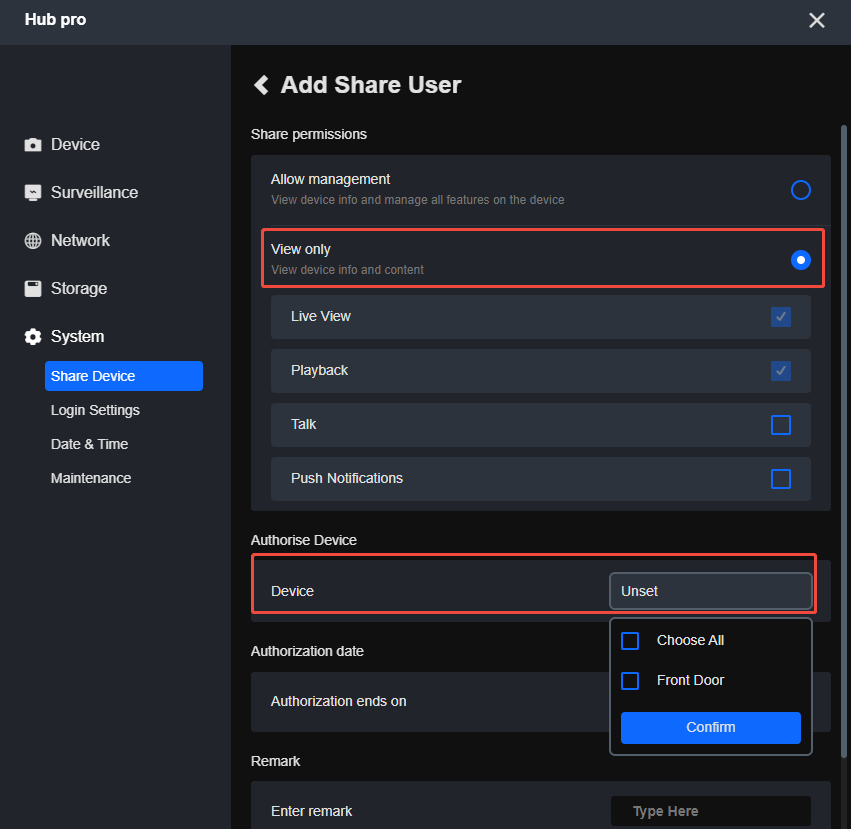This screenshot has height=829, width=851.
Task: Click the Device camera icon in the sidebar
Action: 33,144
